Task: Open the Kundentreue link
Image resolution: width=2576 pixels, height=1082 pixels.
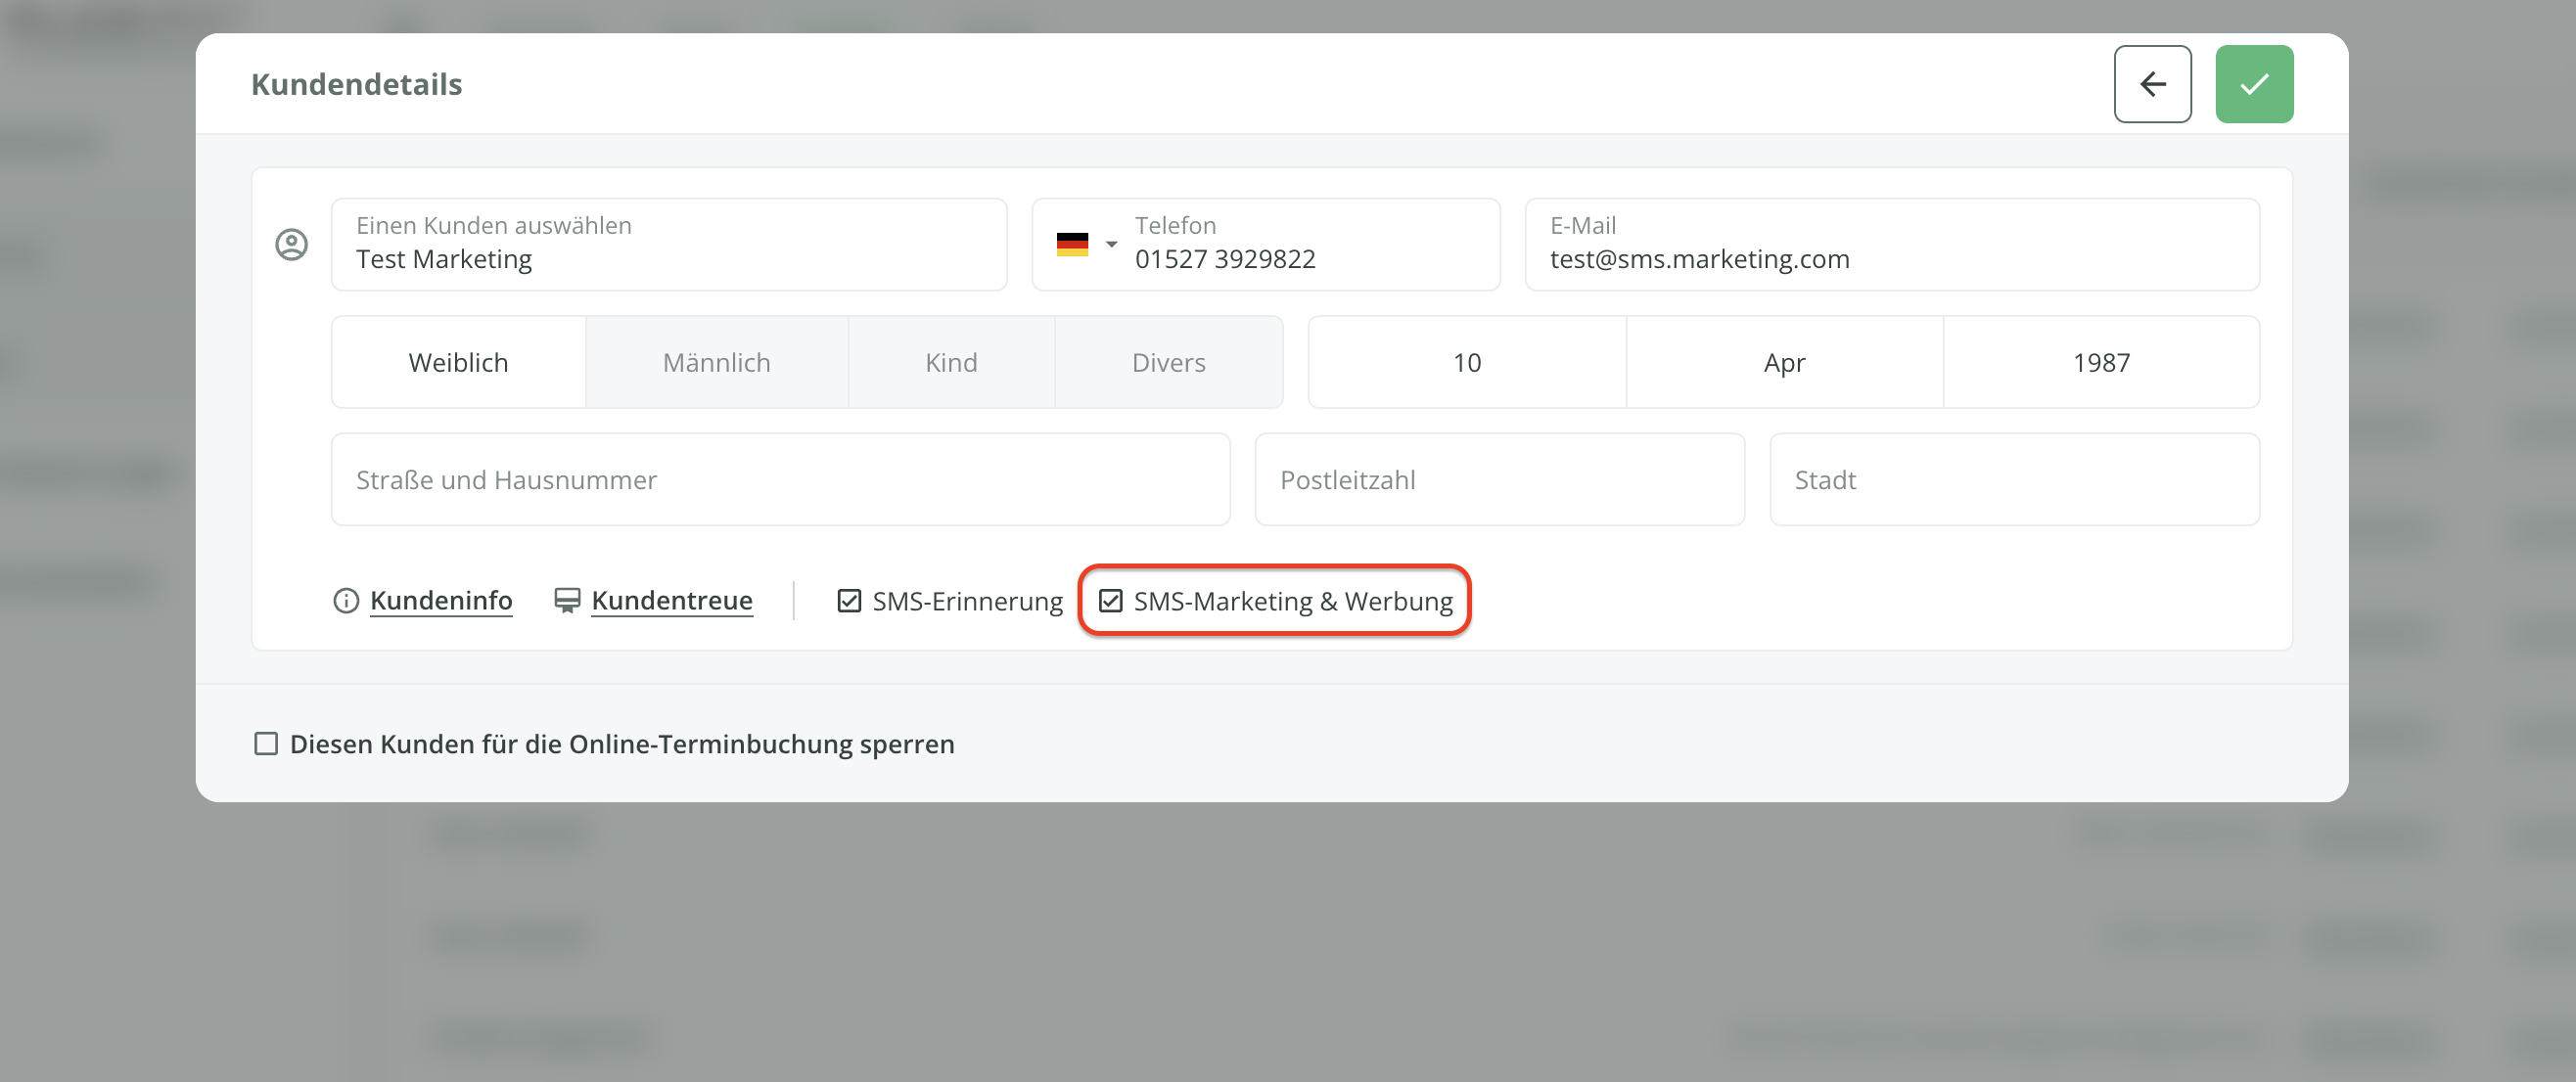Action: coord(671,600)
